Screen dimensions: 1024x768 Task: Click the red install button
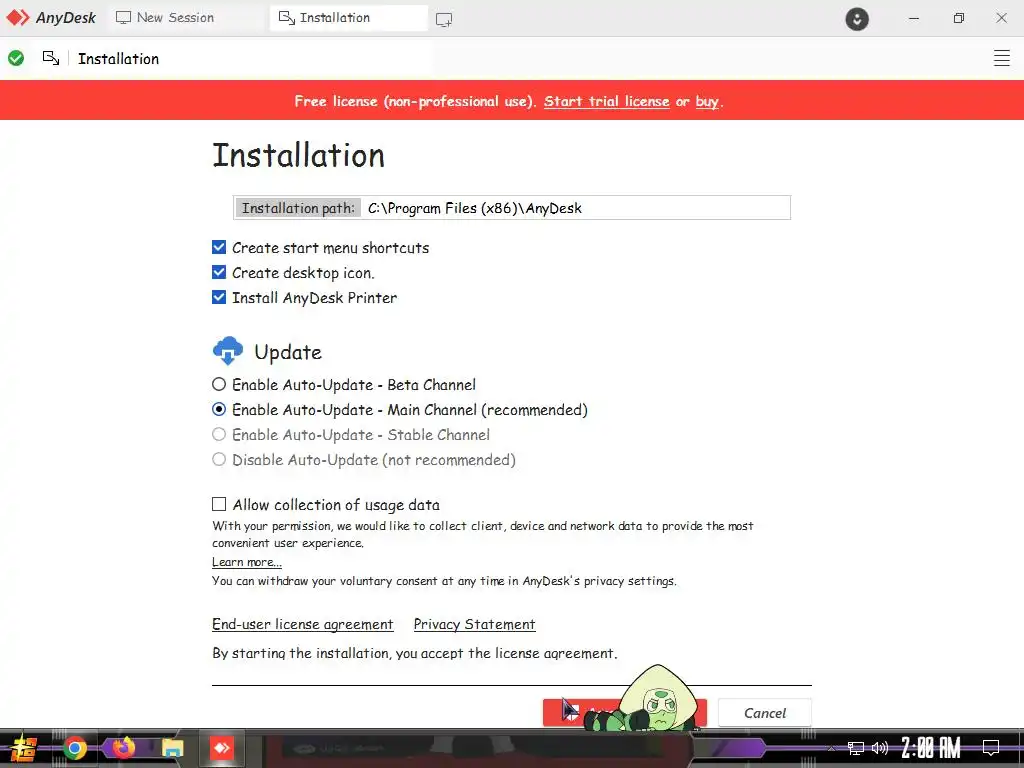(624, 712)
